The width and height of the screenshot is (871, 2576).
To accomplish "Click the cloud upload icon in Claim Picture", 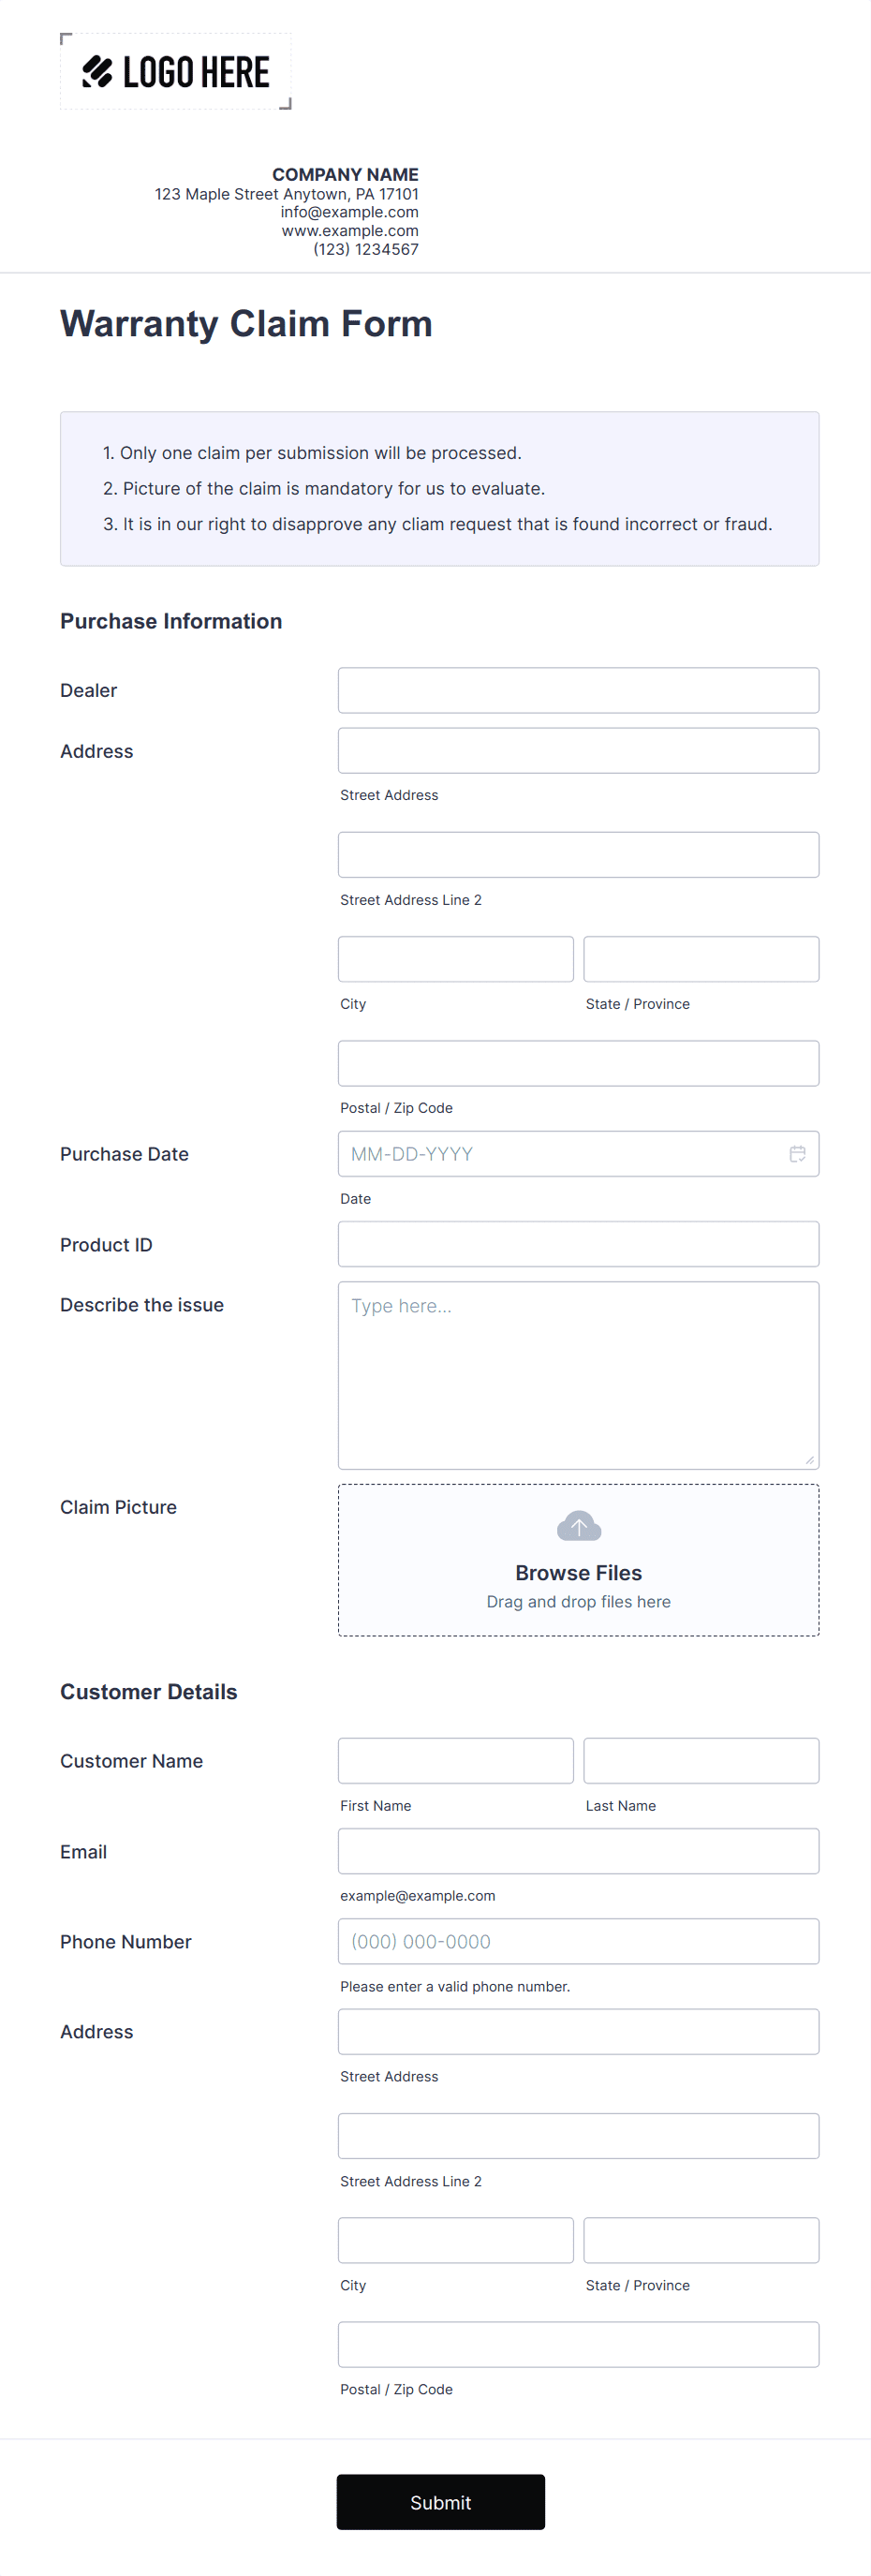I will coord(578,1526).
